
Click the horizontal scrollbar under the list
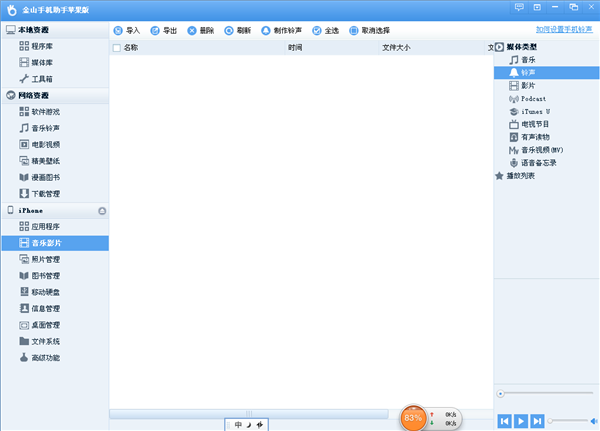click(x=249, y=414)
